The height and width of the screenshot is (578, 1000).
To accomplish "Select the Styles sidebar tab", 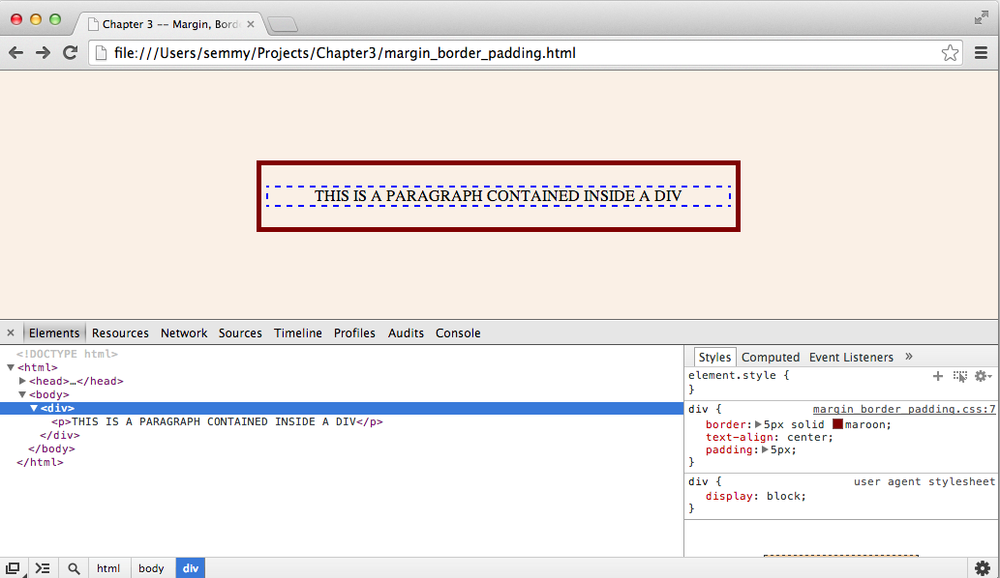I will (714, 357).
